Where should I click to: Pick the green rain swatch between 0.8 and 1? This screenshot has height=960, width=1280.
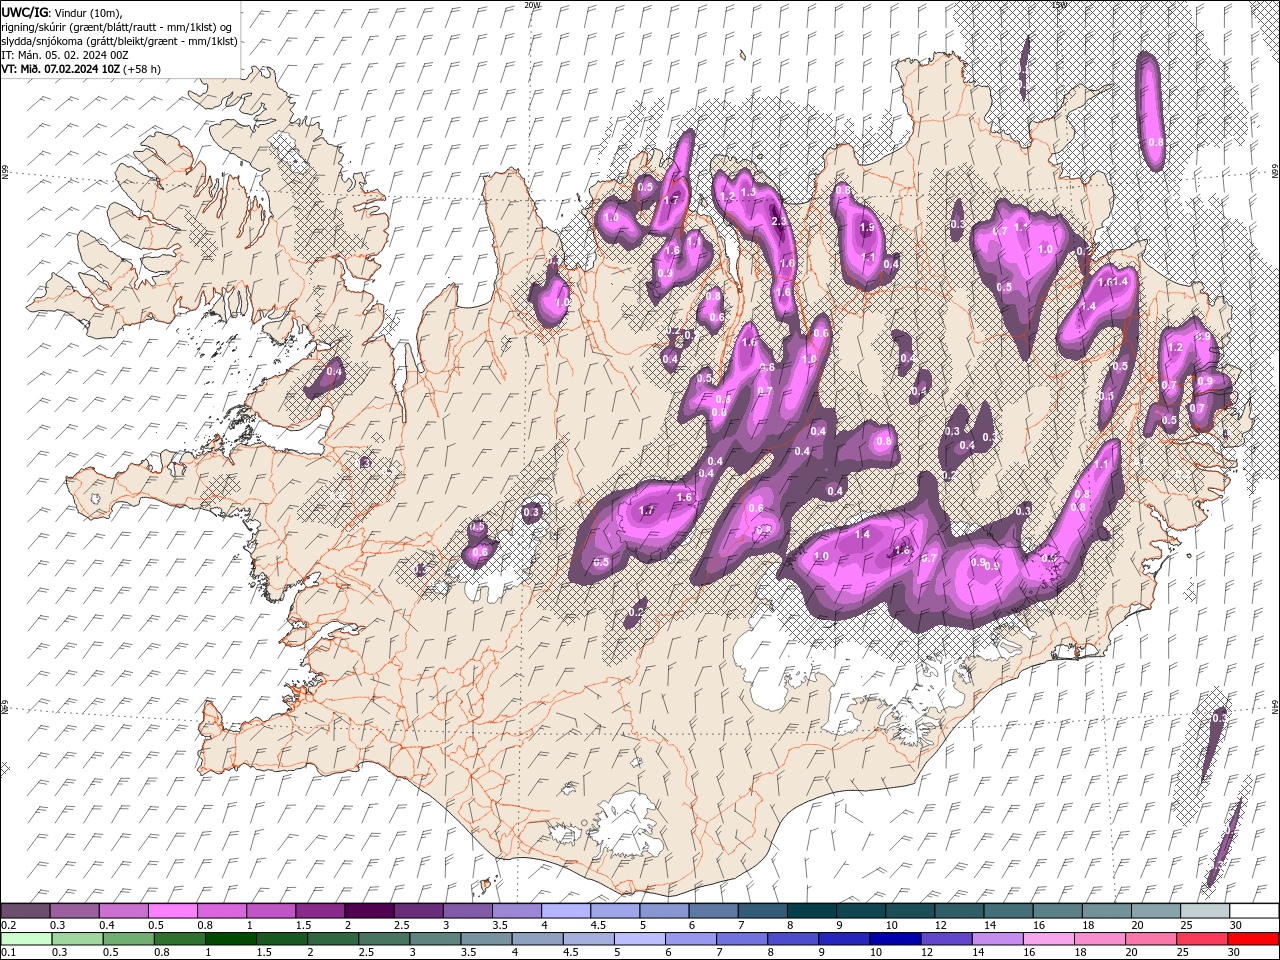pyautogui.click(x=180, y=939)
